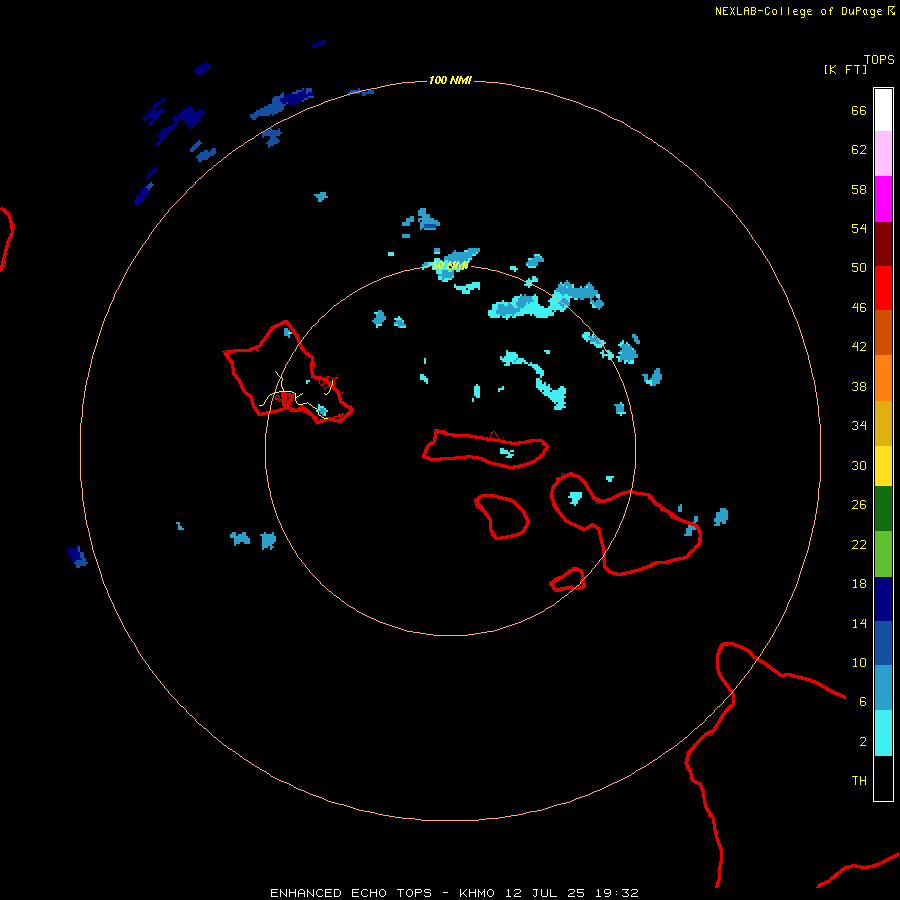
Task: Click the cyan 10 K FT swatch
Action: [883, 733]
